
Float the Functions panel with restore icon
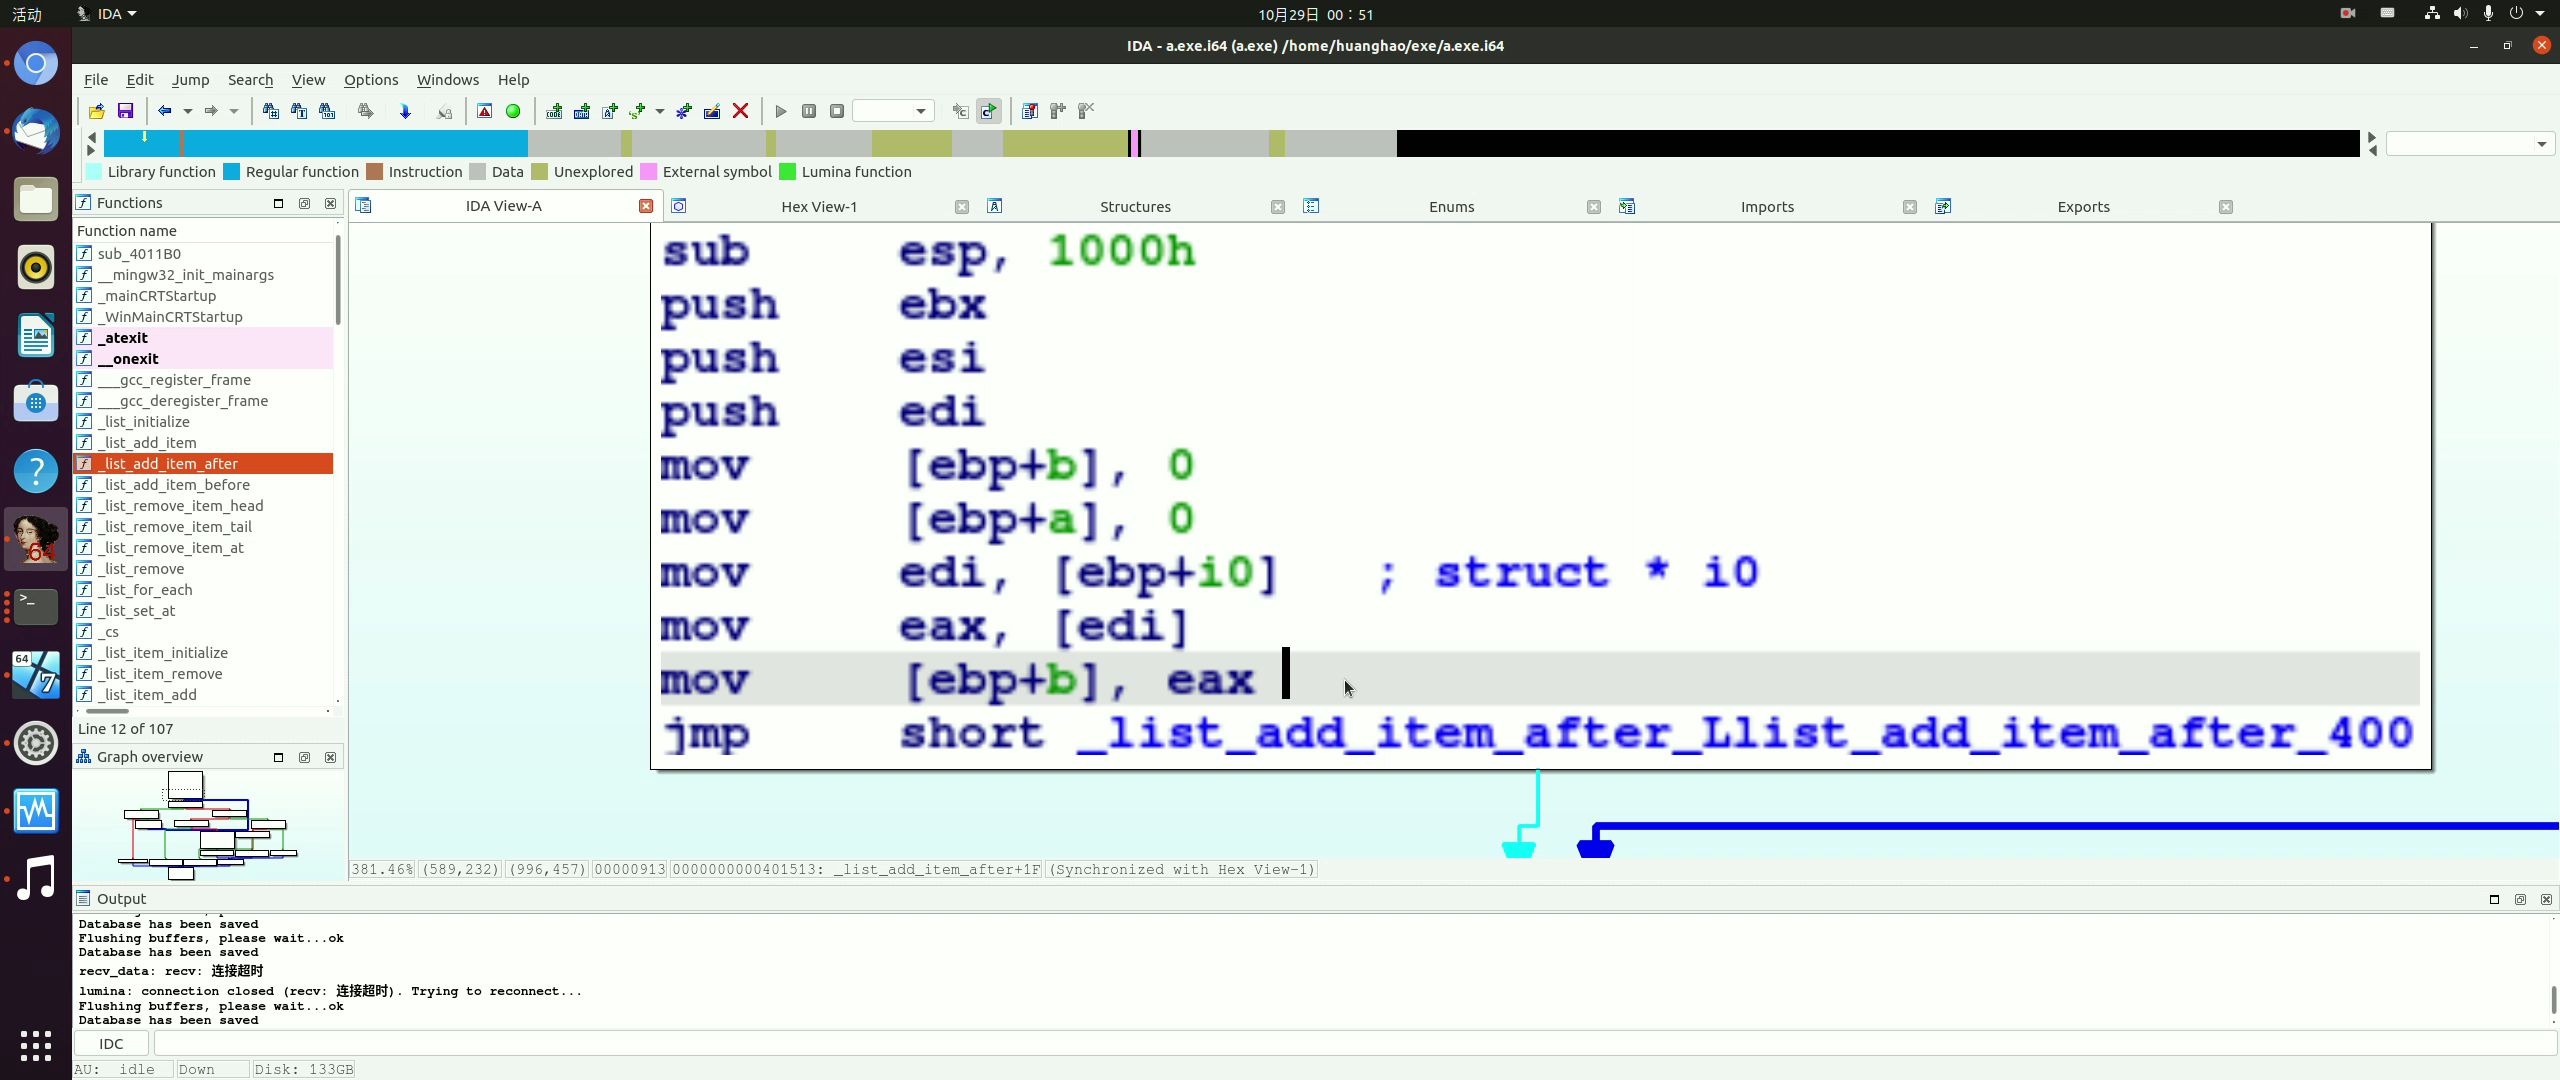click(304, 203)
